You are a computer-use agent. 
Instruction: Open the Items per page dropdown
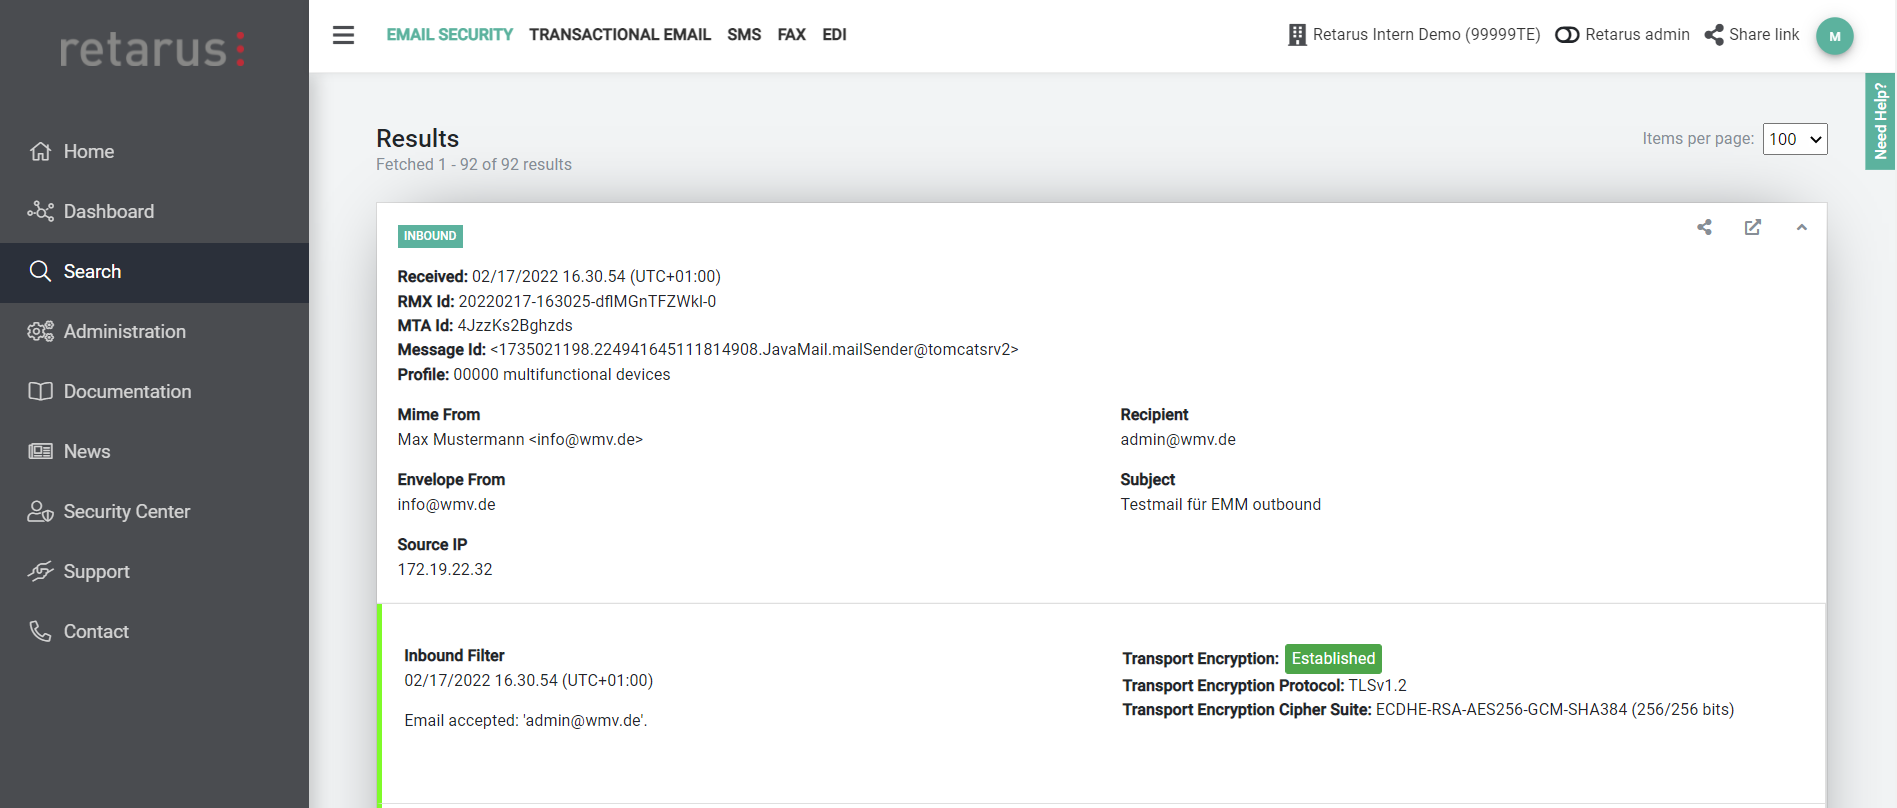1795,139
